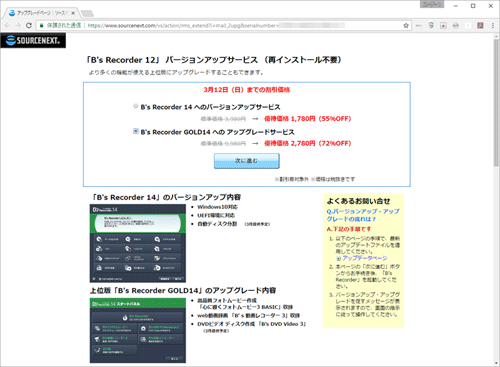Viewport: 500px width, 367px height.
Task: Click the 次に進む button
Action: point(246,161)
